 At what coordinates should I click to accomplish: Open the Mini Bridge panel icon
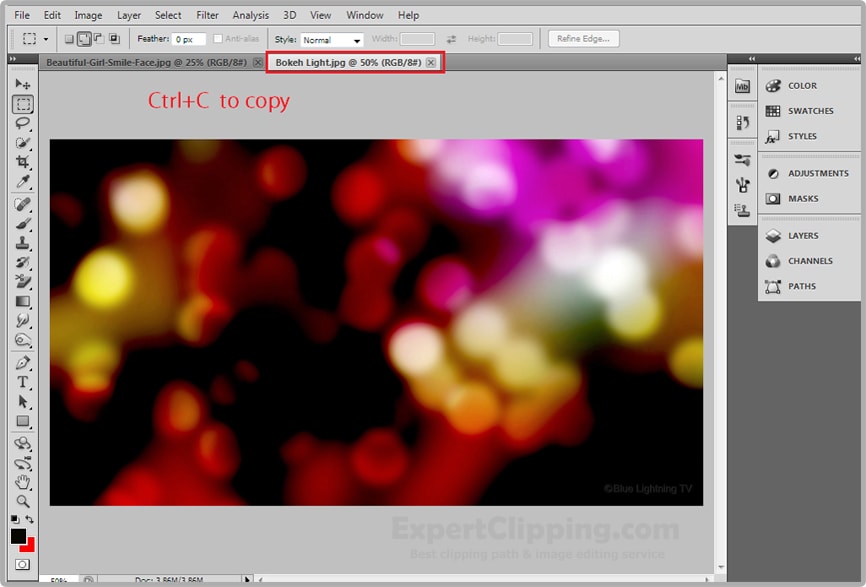pyautogui.click(x=742, y=87)
